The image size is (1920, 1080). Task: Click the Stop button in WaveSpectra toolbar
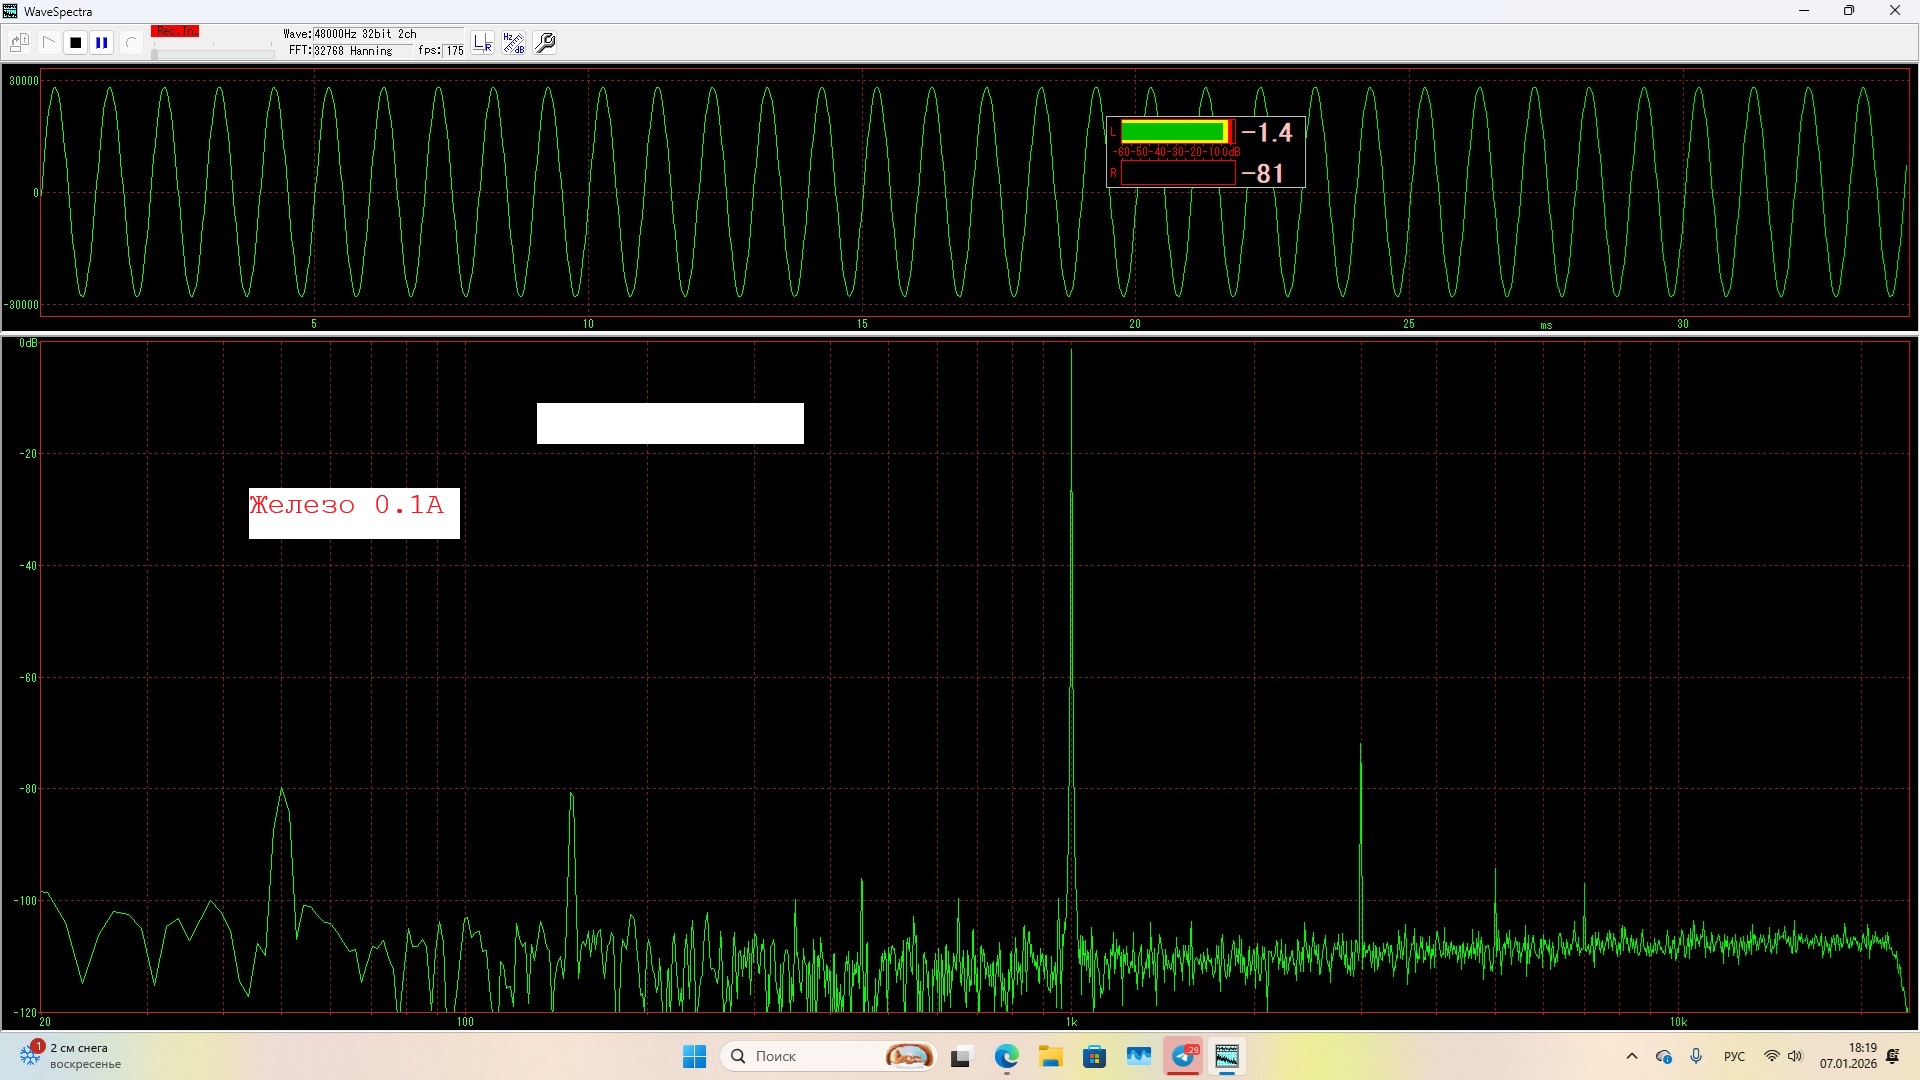(75, 43)
